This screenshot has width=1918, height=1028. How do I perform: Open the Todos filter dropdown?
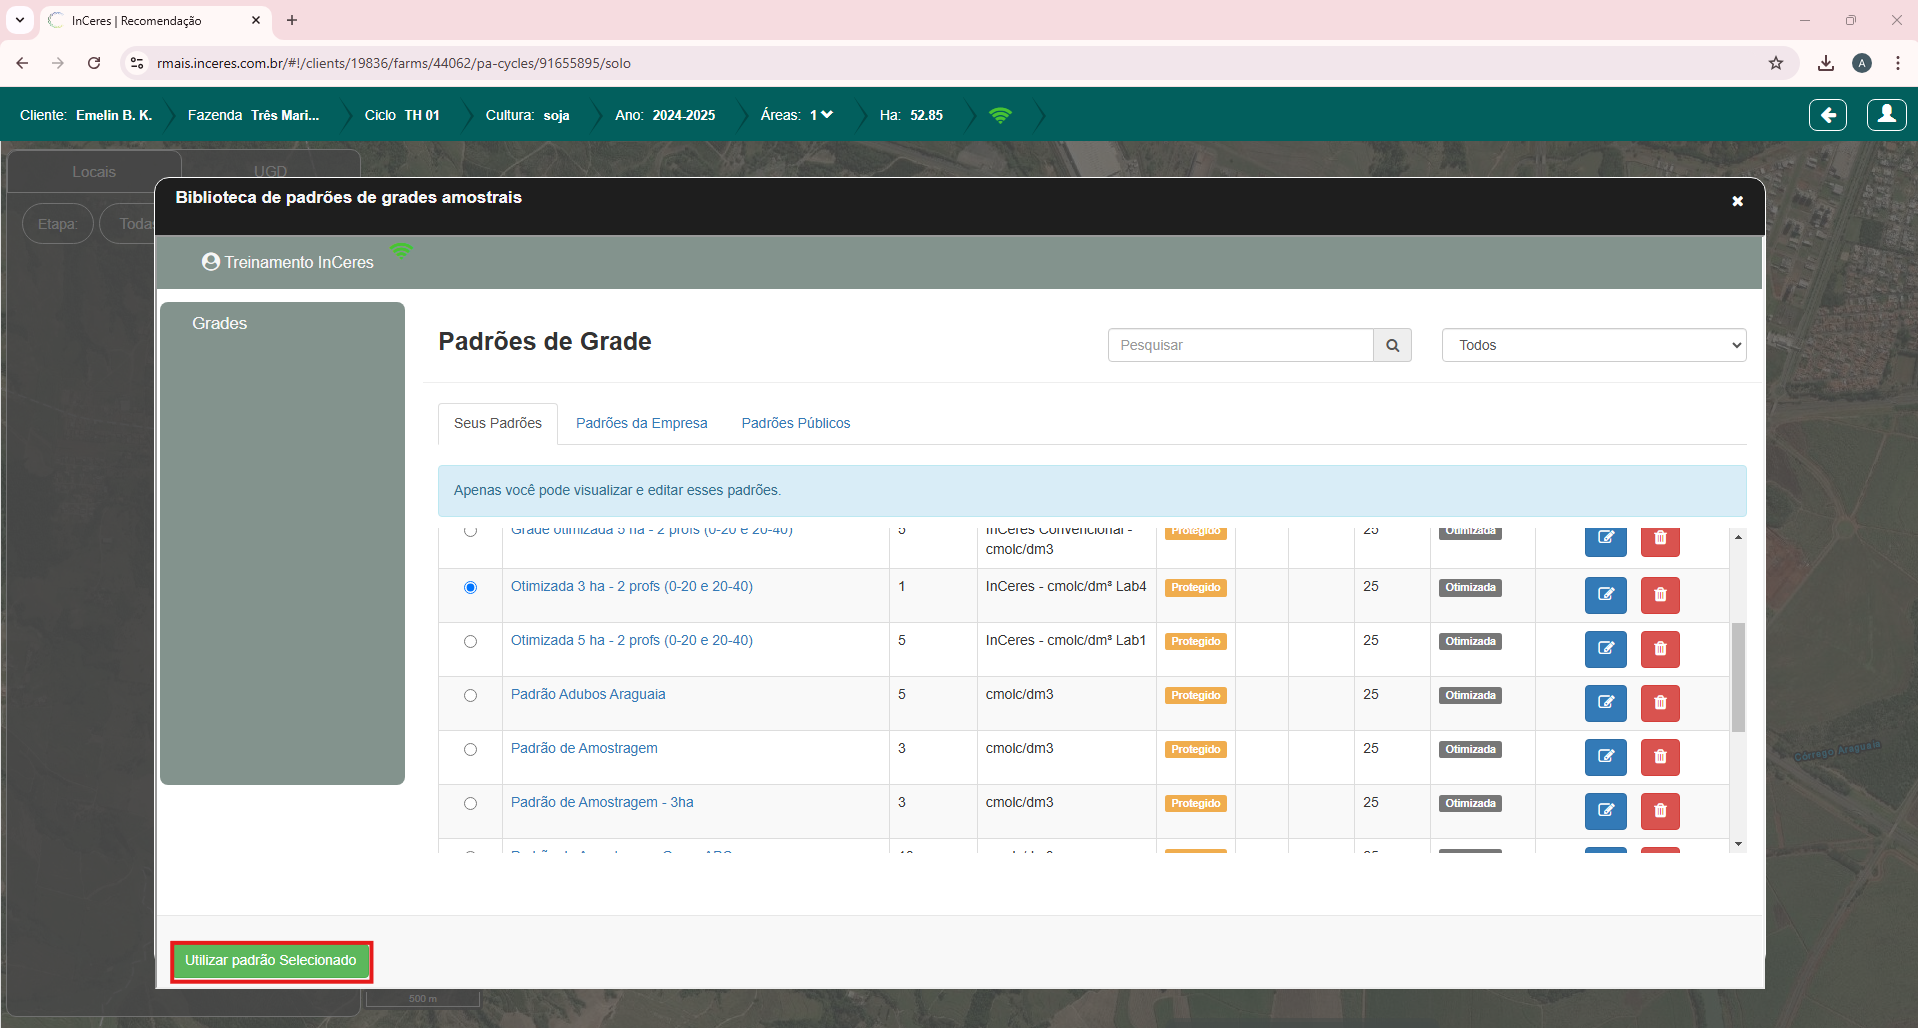point(1593,345)
